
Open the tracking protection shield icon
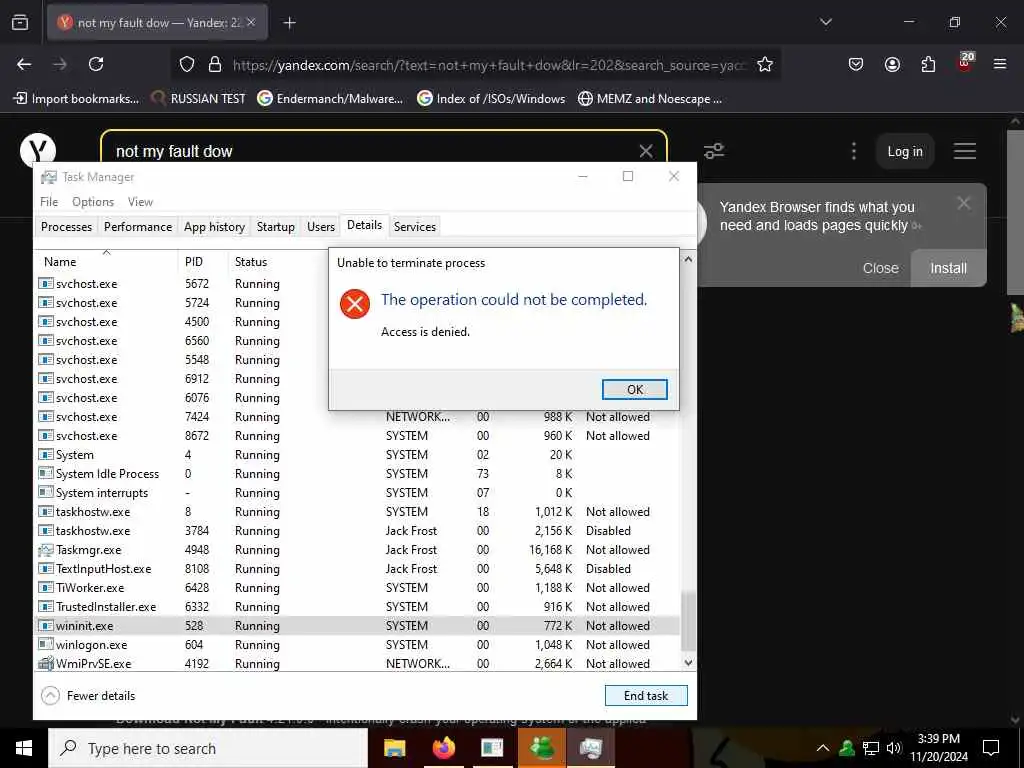point(187,64)
